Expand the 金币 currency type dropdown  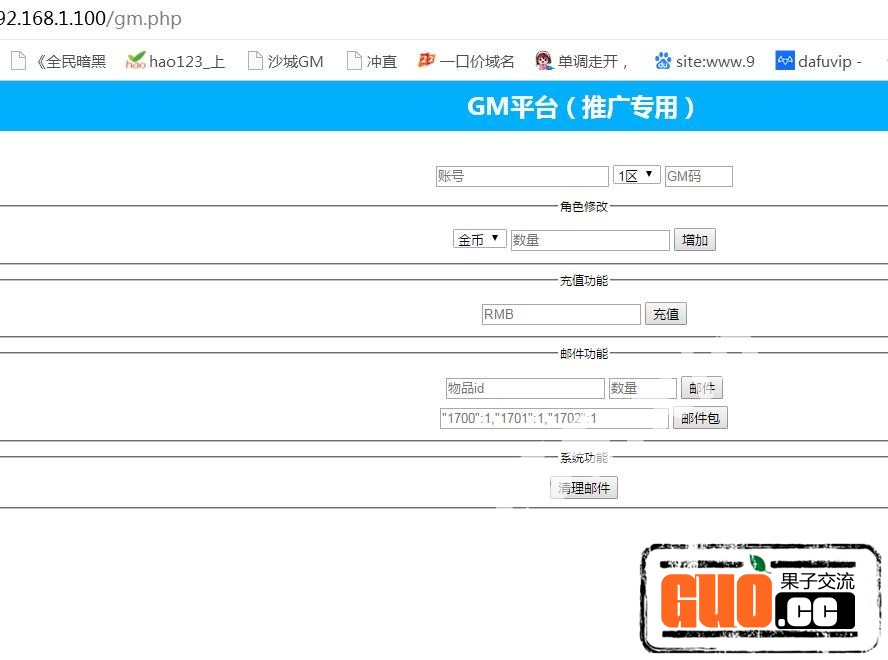click(x=479, y=240)
